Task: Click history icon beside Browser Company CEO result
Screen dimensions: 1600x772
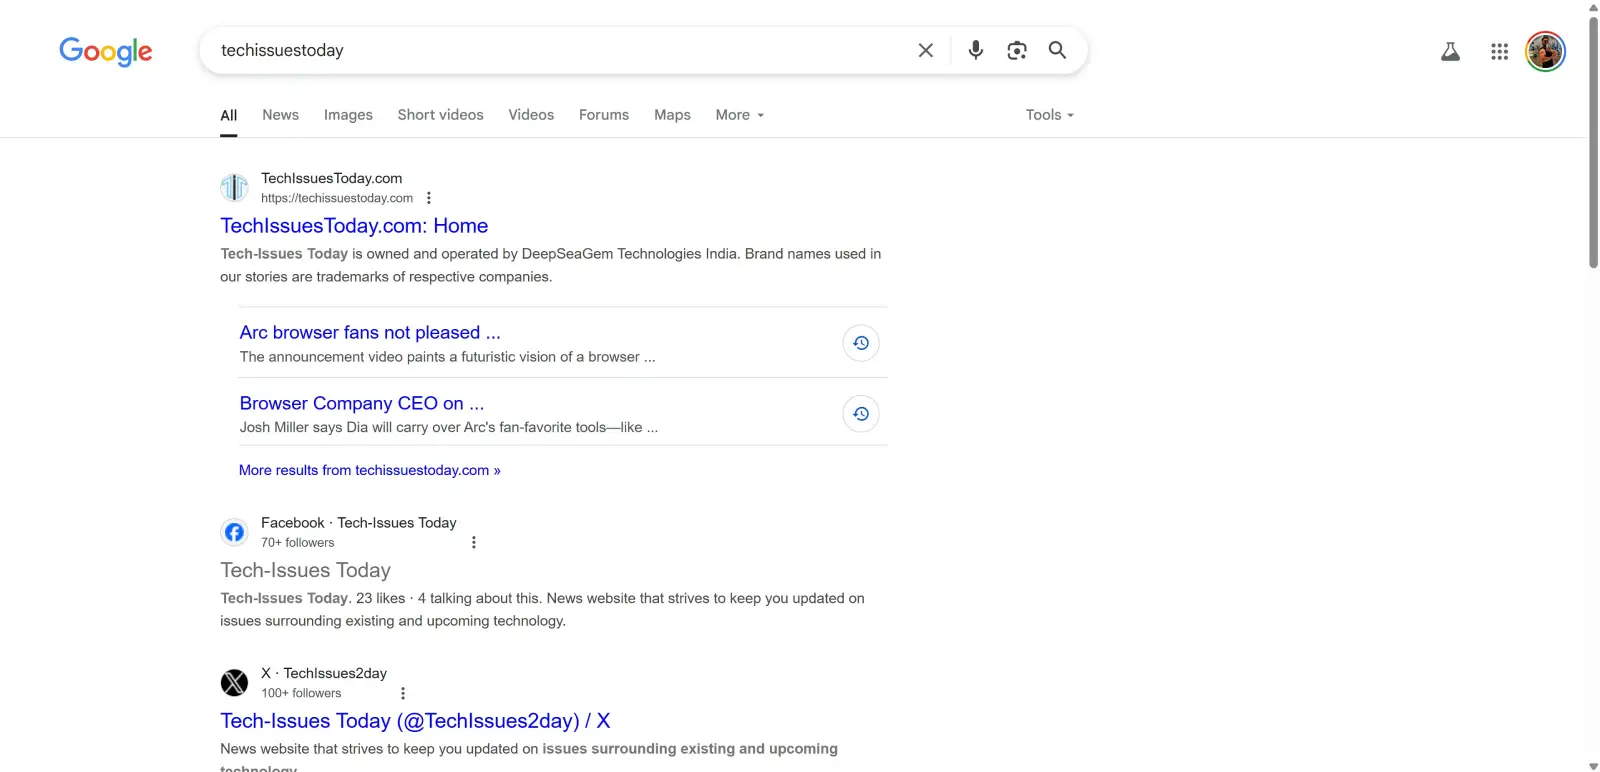Action: [861, 414]
